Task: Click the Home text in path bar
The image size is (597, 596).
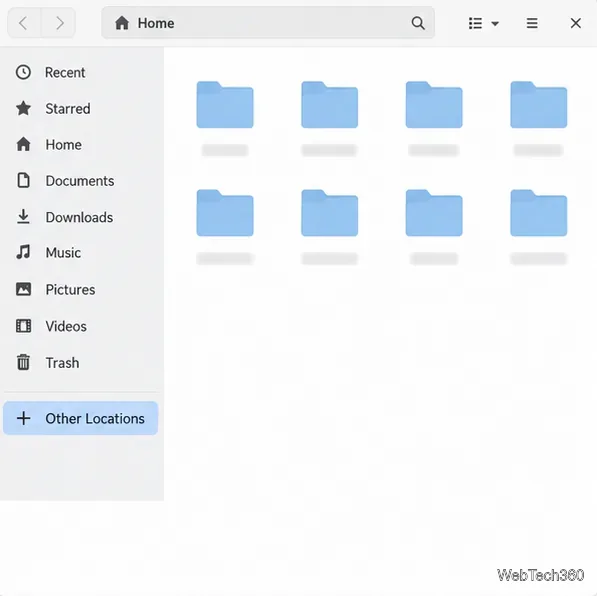Action: [156, 23]
